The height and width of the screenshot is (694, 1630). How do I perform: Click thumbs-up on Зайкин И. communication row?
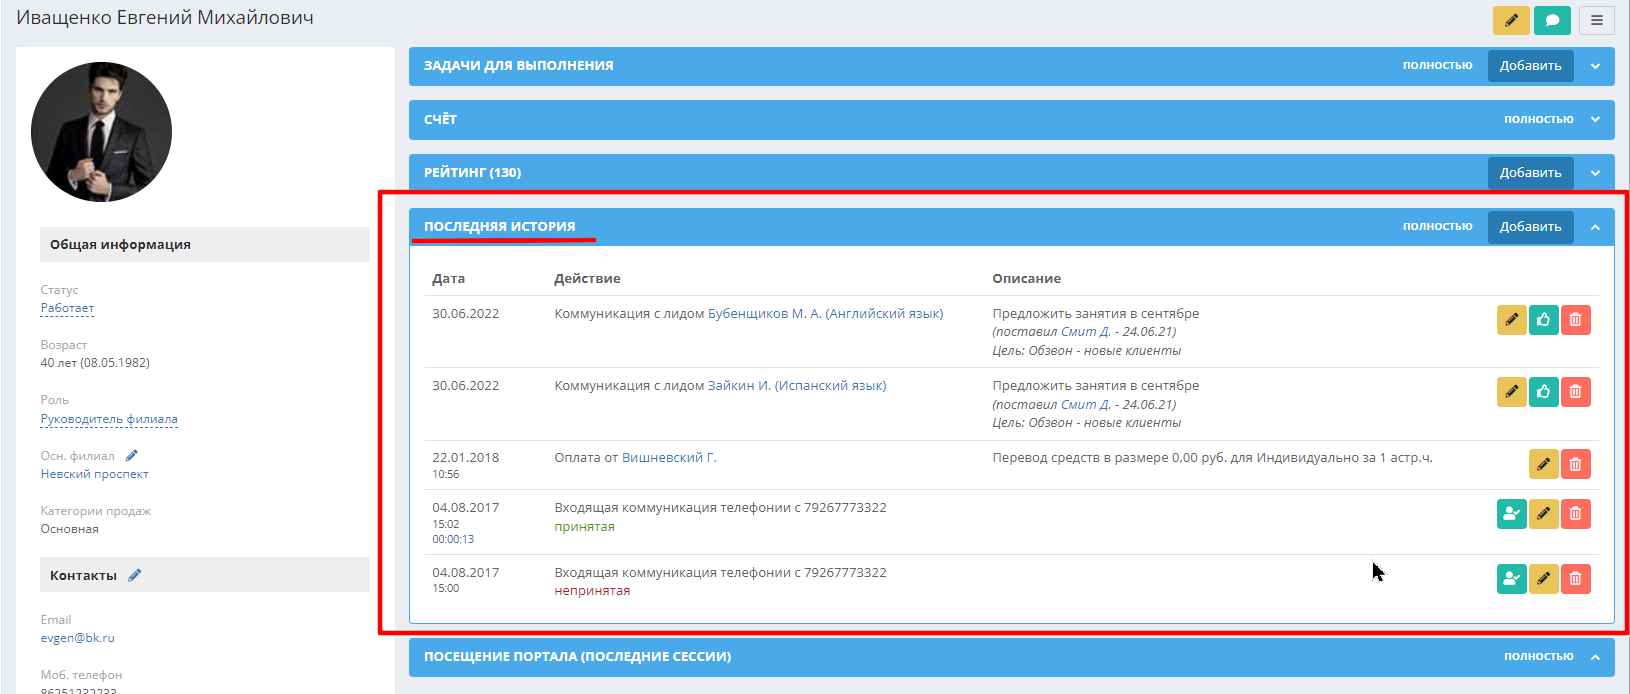[1544, 392]
